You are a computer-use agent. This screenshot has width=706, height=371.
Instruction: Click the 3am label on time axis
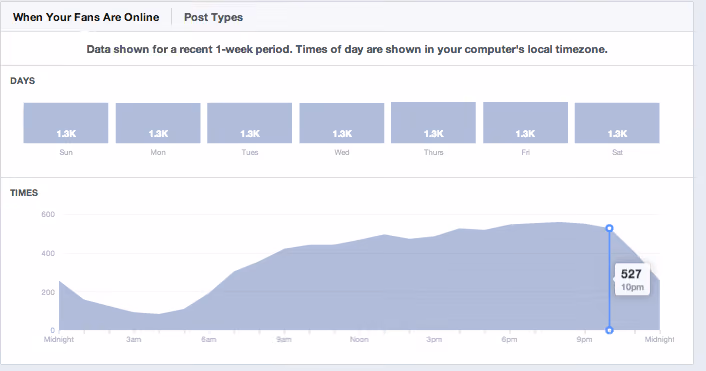[134, 339]
